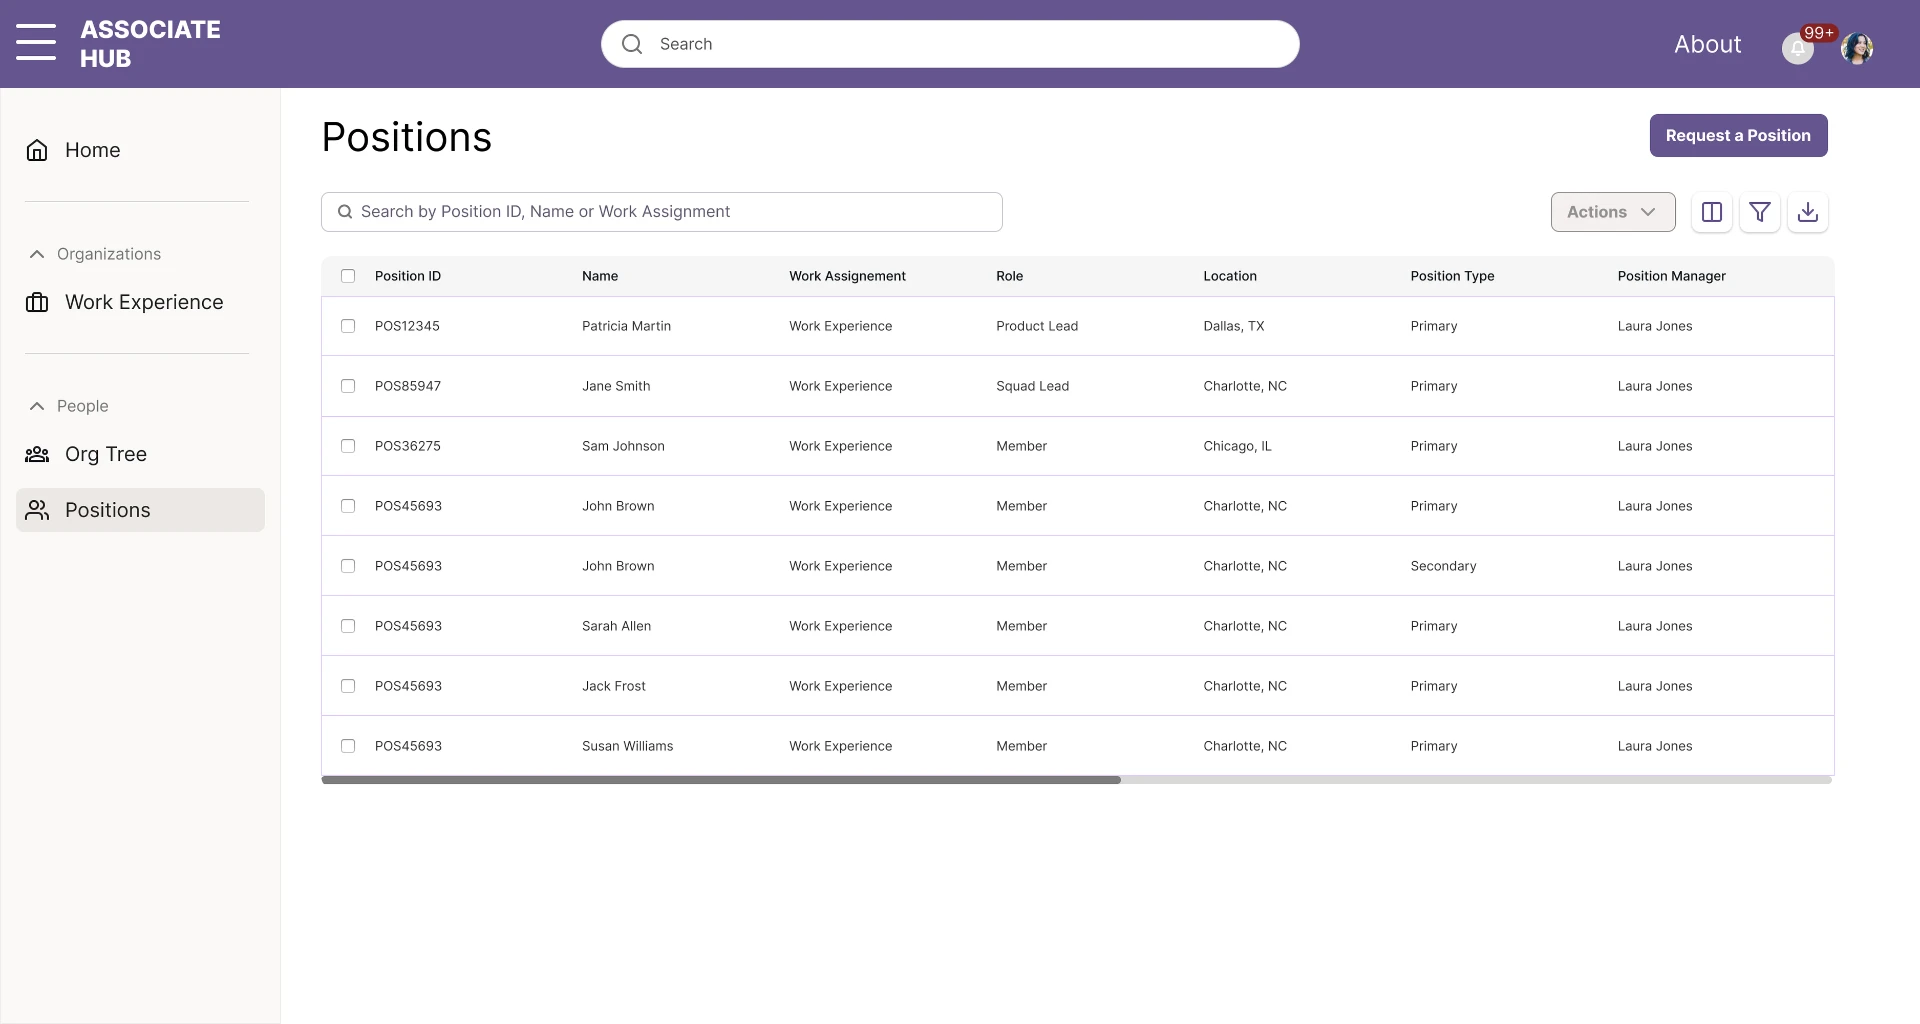
Task: Click the Chicago, IL location cell
Action: [1237, 446]
